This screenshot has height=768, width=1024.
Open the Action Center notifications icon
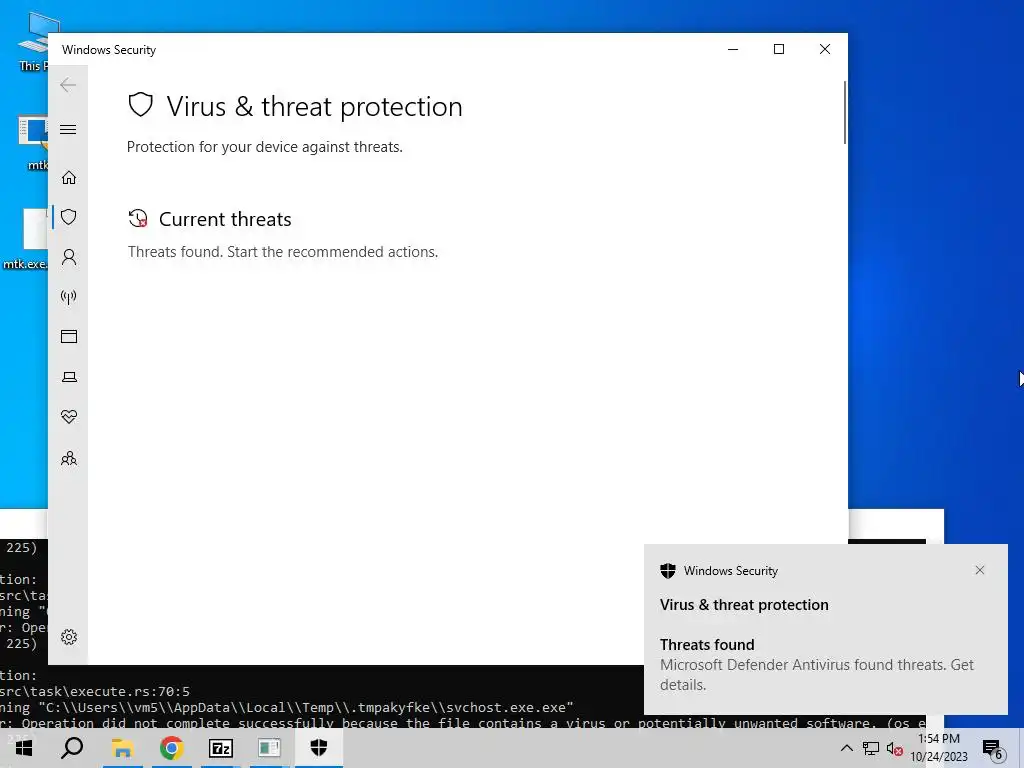click(993, 748)
